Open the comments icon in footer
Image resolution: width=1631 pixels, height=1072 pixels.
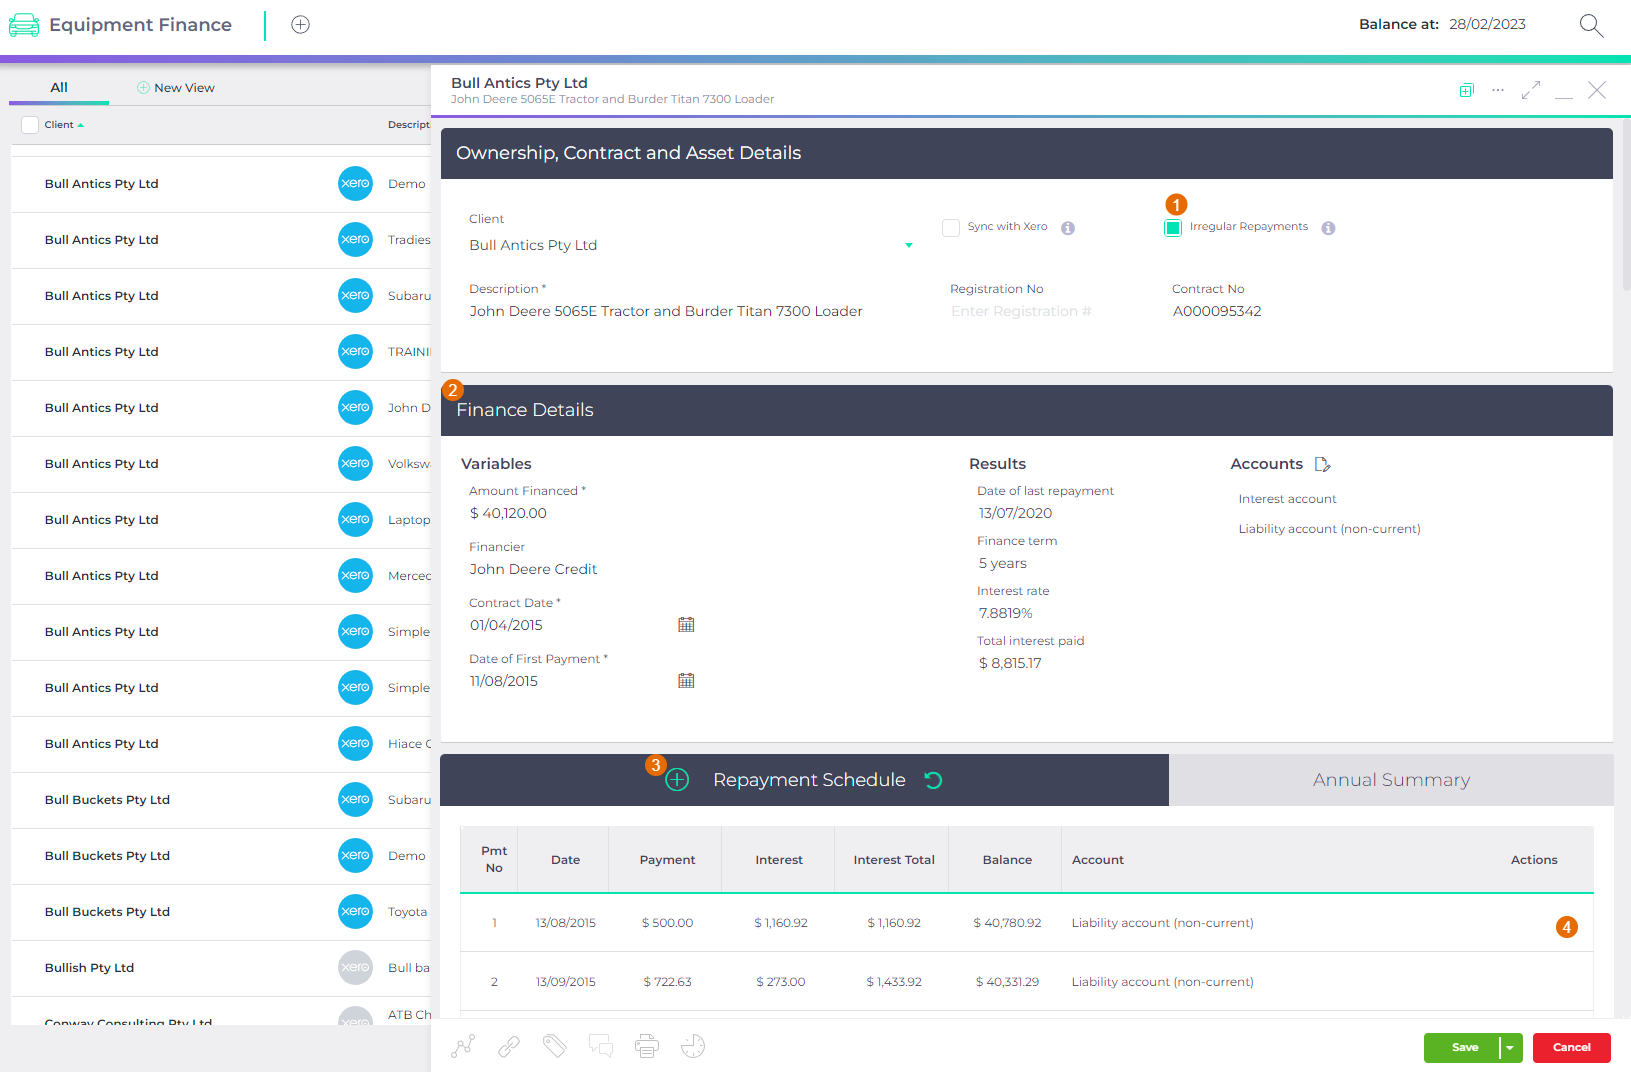click(x=601, y=1047)
